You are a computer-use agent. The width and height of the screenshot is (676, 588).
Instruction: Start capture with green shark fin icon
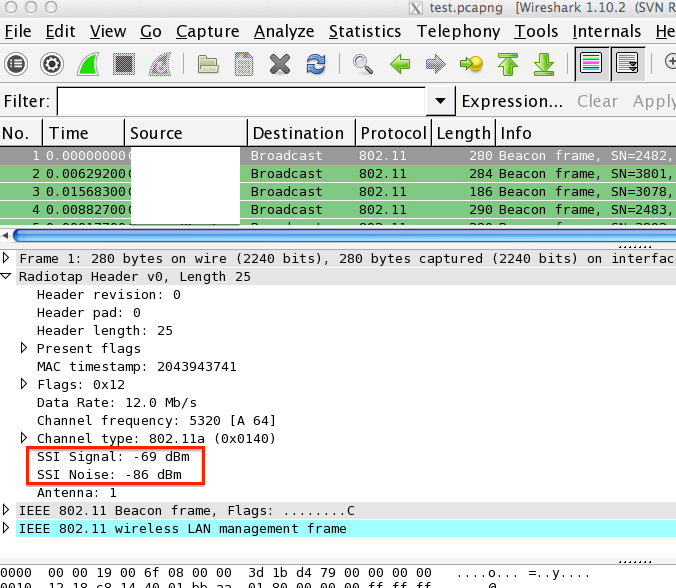88,64
